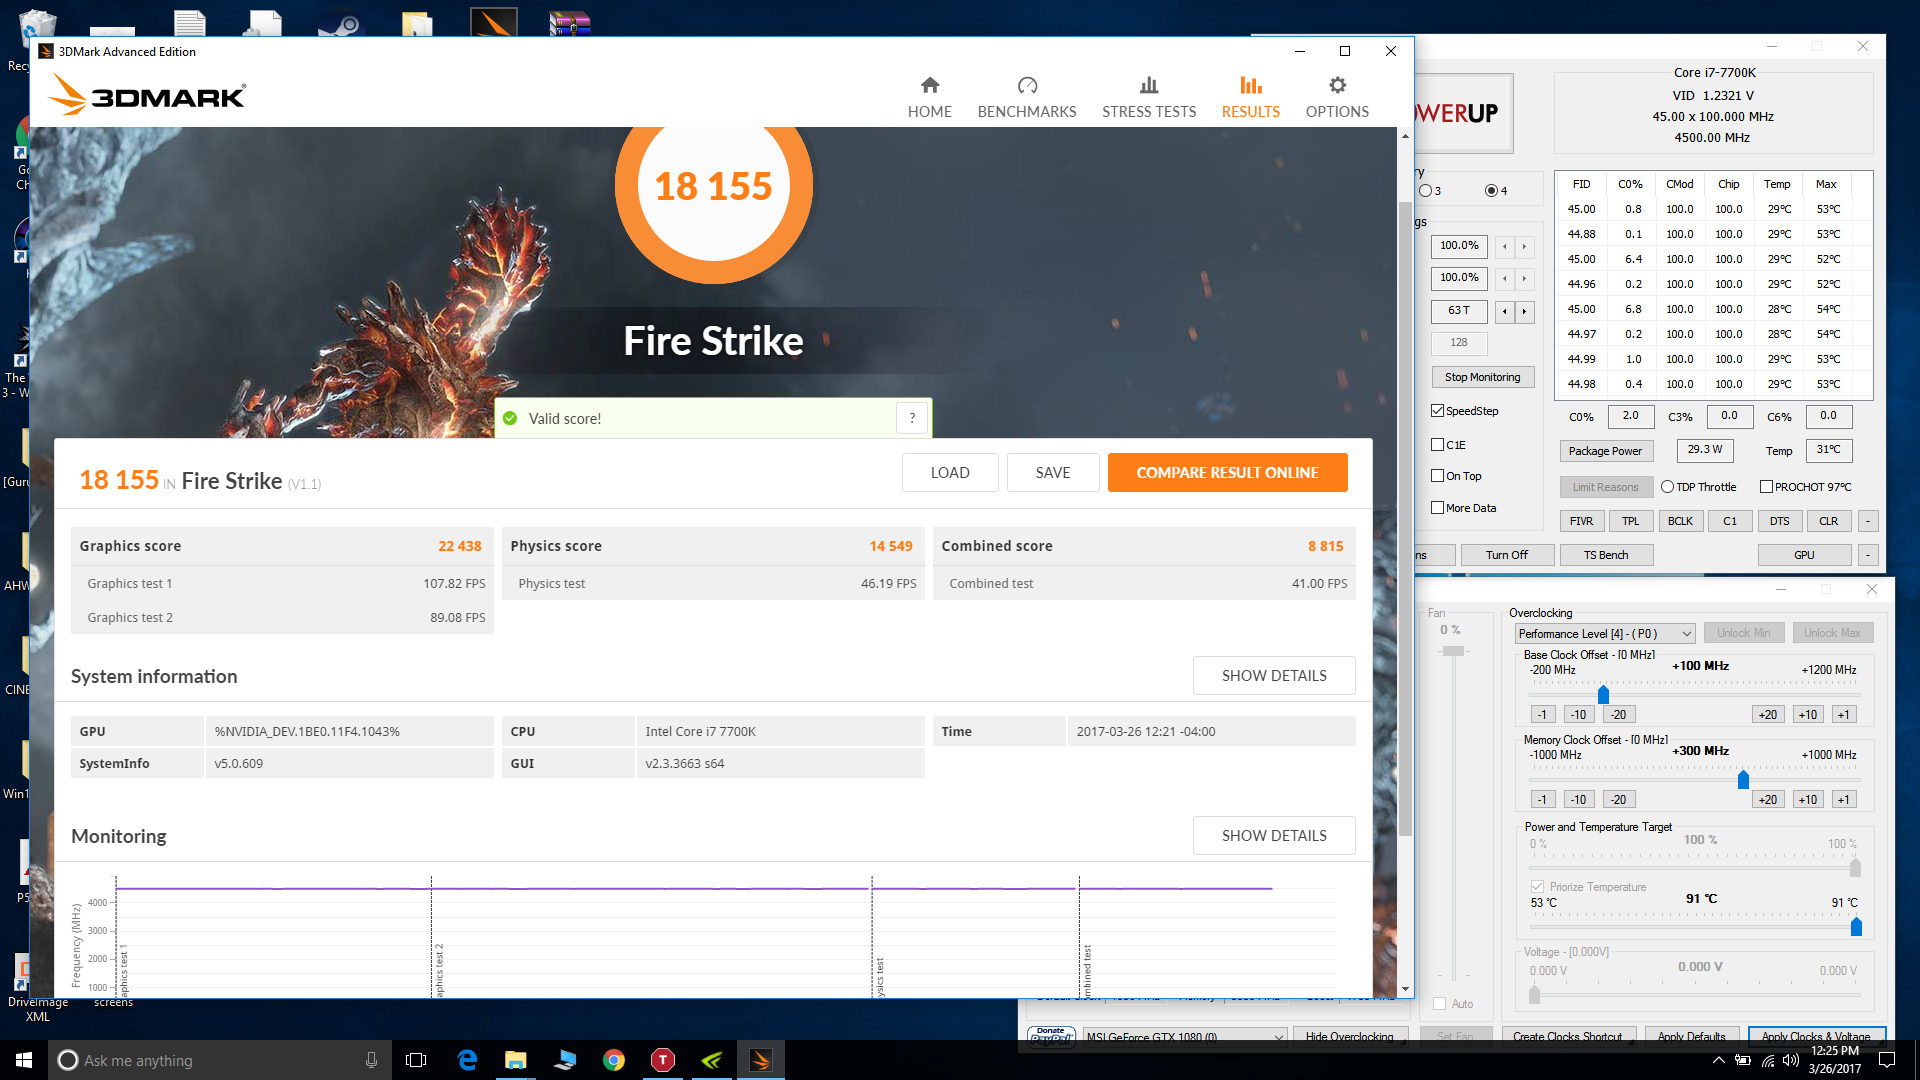Check the PROCHOT 97°C checkbox
Image resolution: width=1920 pixels, height=1080 pixels.
(x=1766, y=486)
